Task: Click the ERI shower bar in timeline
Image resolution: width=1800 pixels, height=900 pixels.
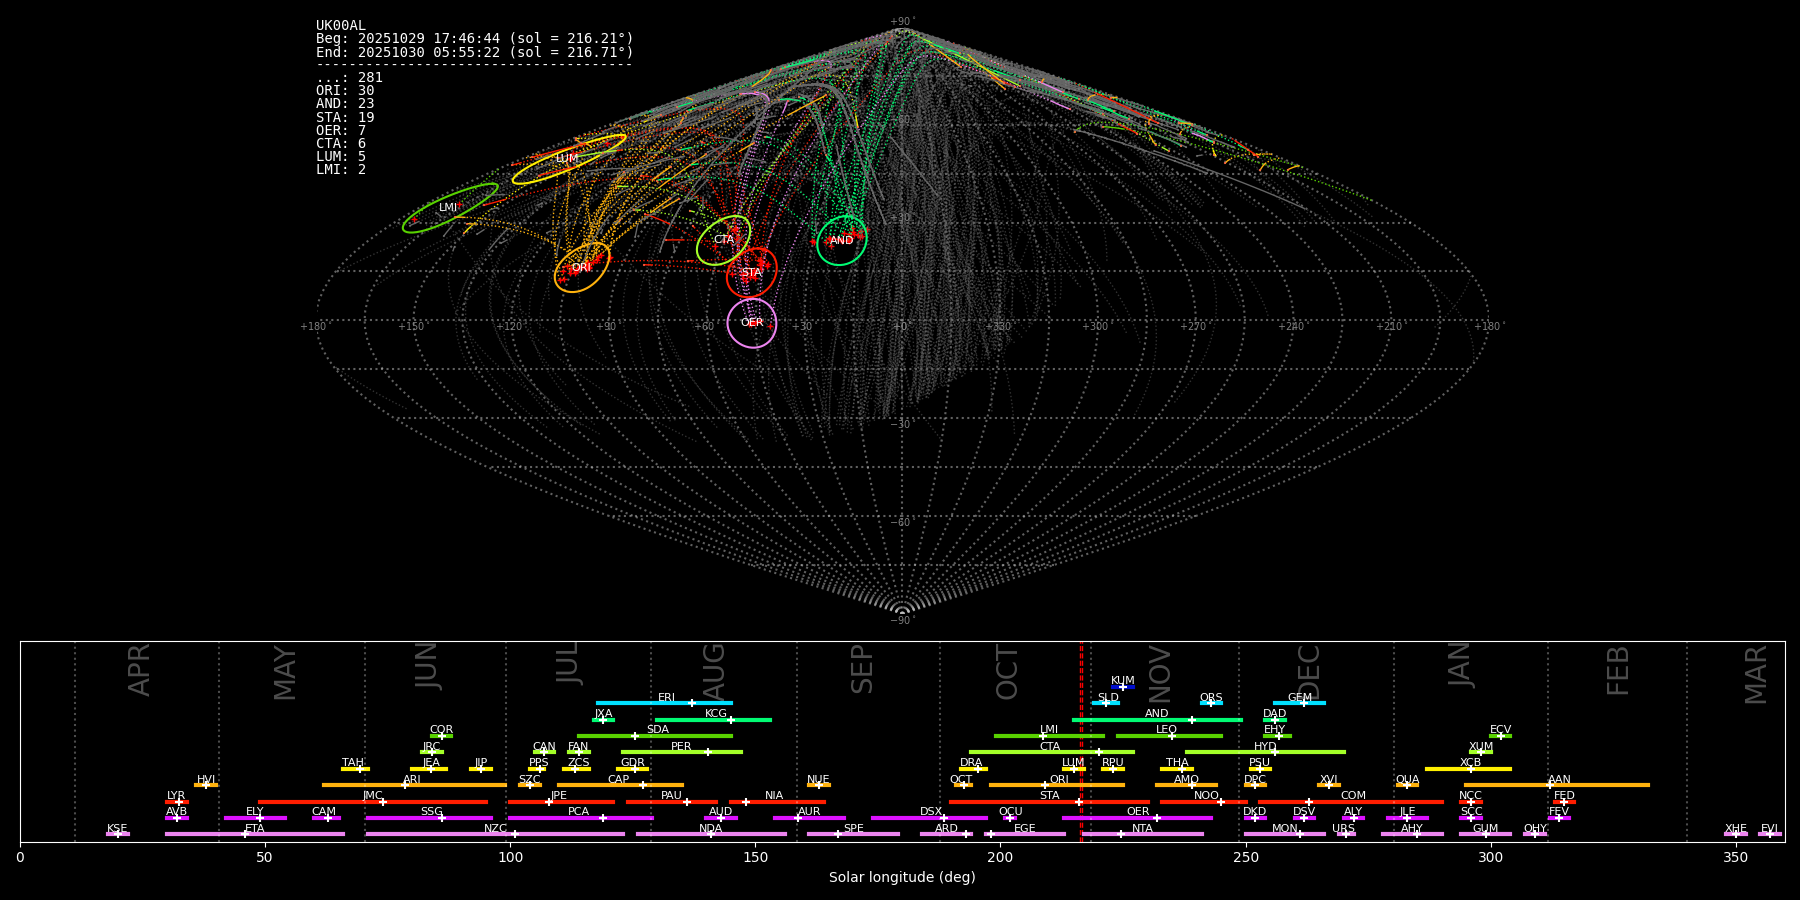Action: coord(664,703)
